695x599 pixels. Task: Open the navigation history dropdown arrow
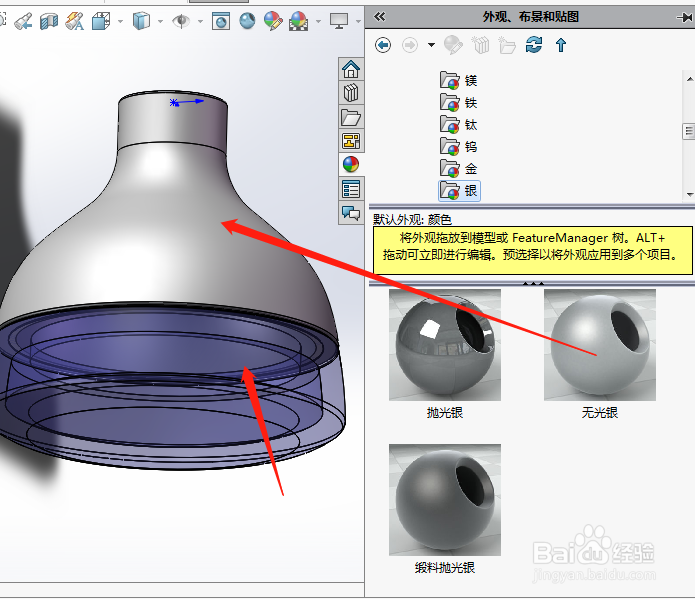(x=431, y=45)
